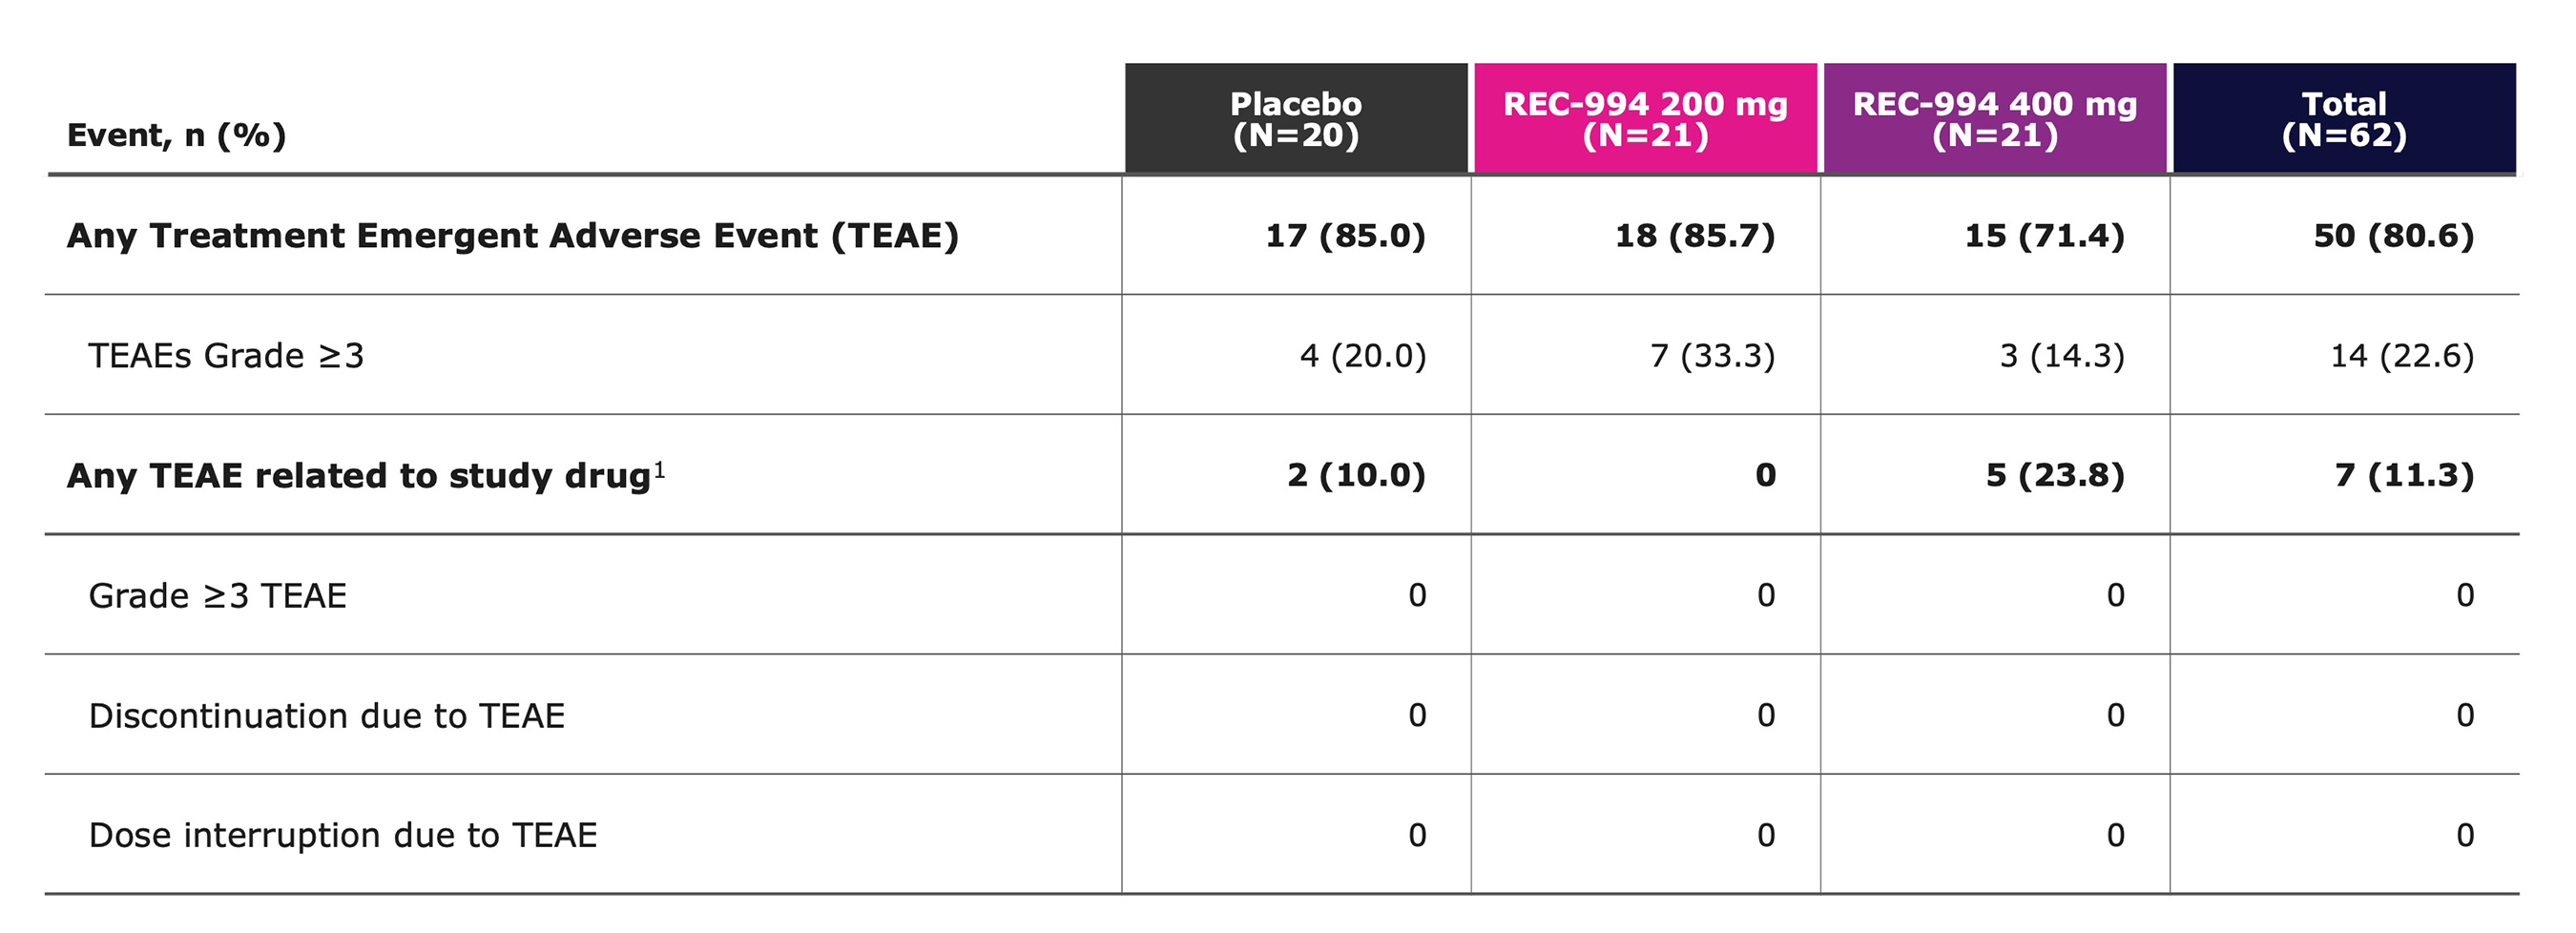The width and height of the screenshot is (2576, 933).
Task: Click the Event, n (%) header label
Action: coord(176,135)
